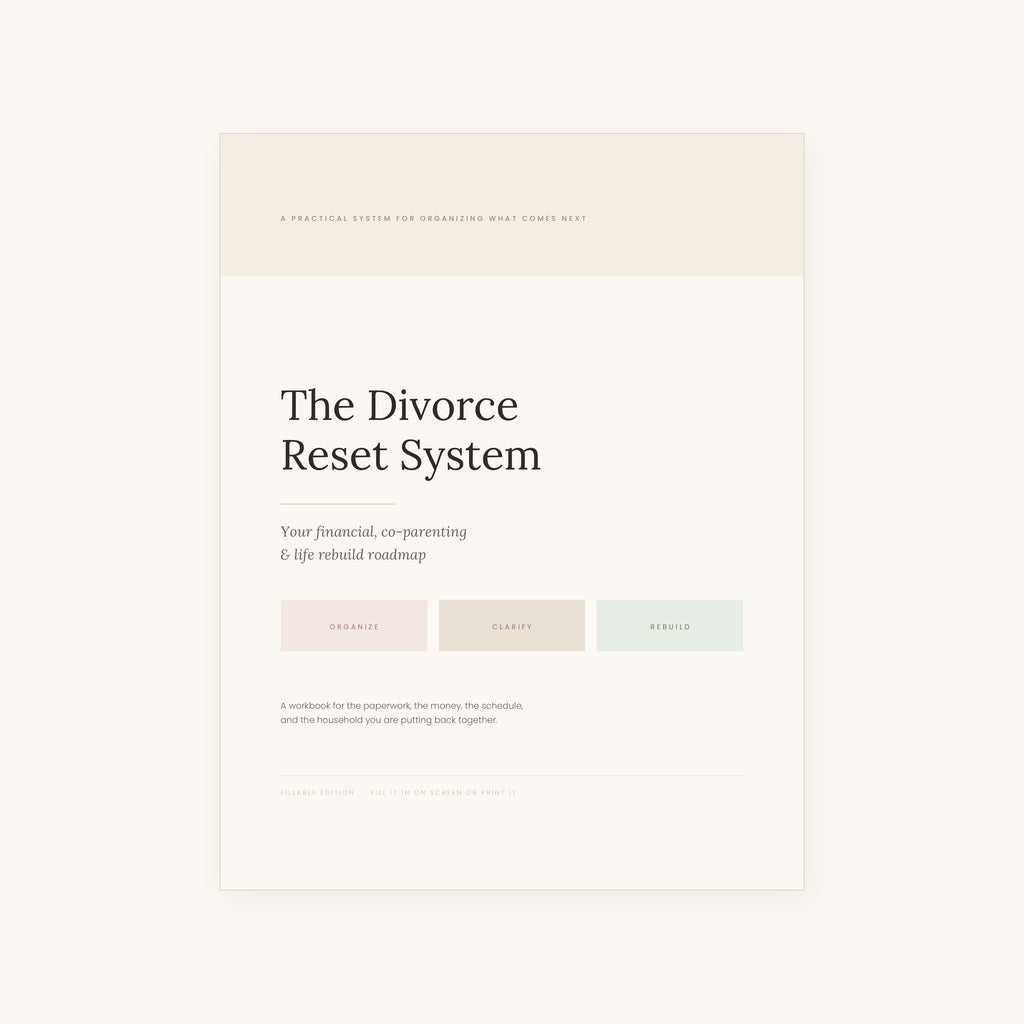This screenshot has height=1024, width=1024.
Task: Select the CLARIFY block
Action: point(512,626)
